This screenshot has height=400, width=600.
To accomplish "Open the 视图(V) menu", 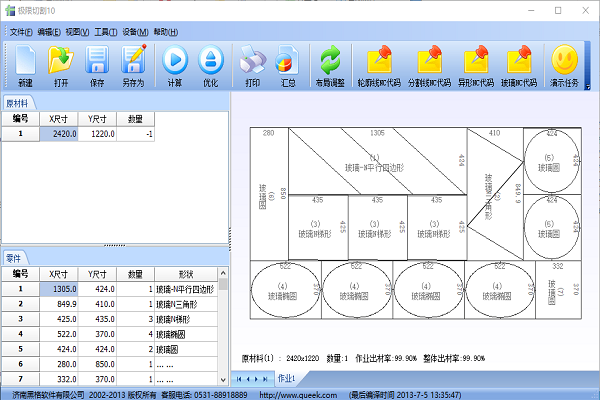I will click(x=77, y=32).
